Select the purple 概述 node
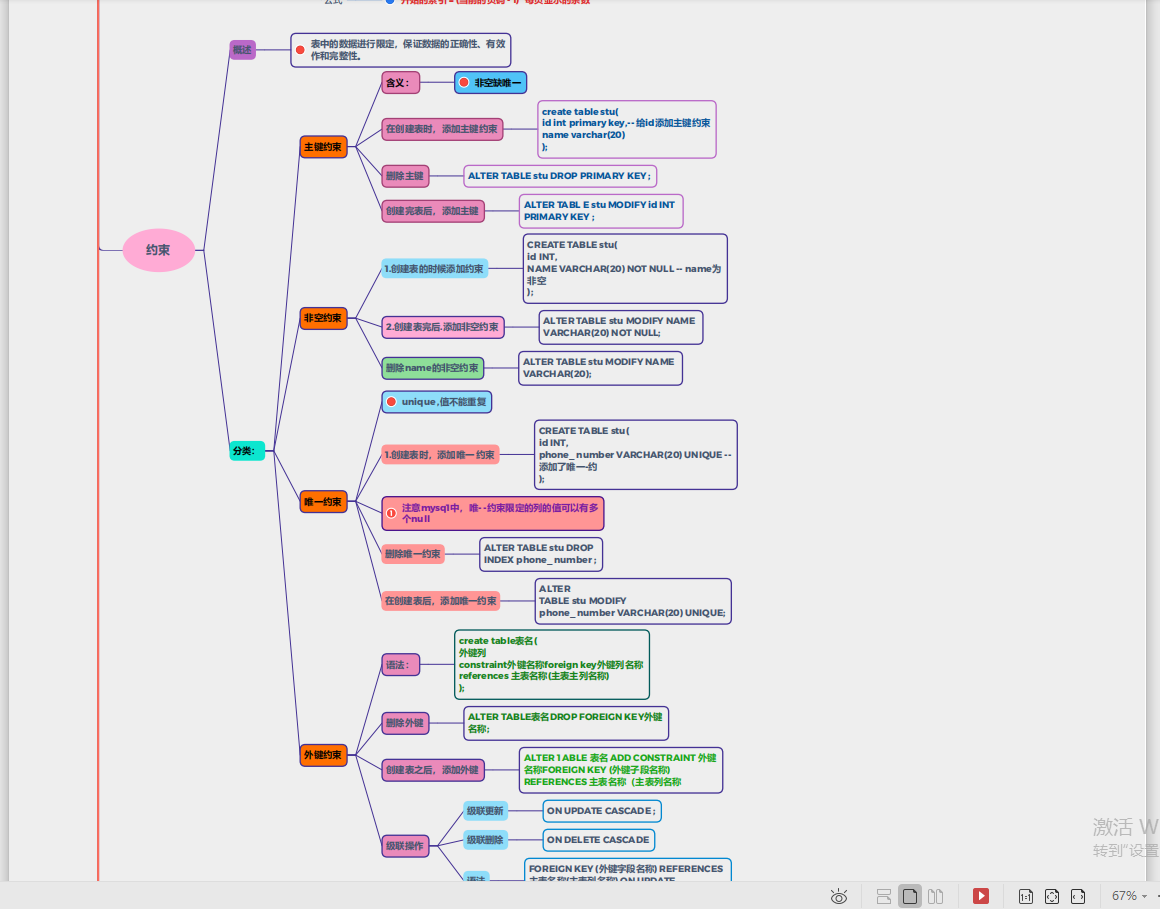Viewport: 1160px width, 909px height. 243,50
